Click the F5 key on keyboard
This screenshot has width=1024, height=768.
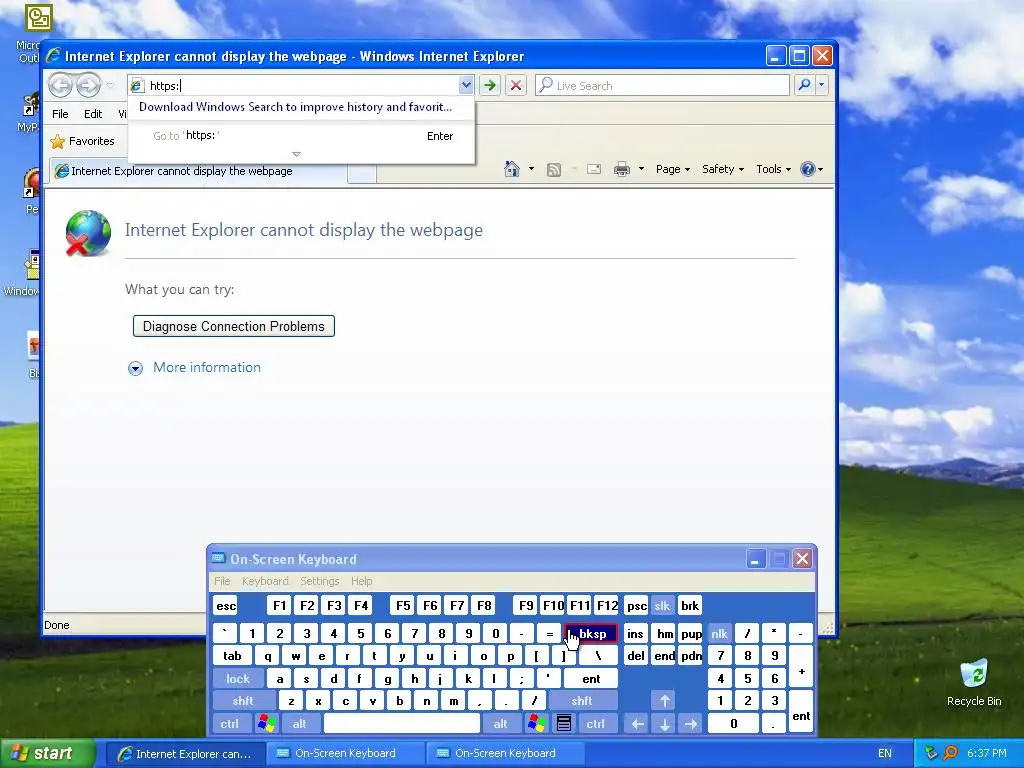[404, 605]
